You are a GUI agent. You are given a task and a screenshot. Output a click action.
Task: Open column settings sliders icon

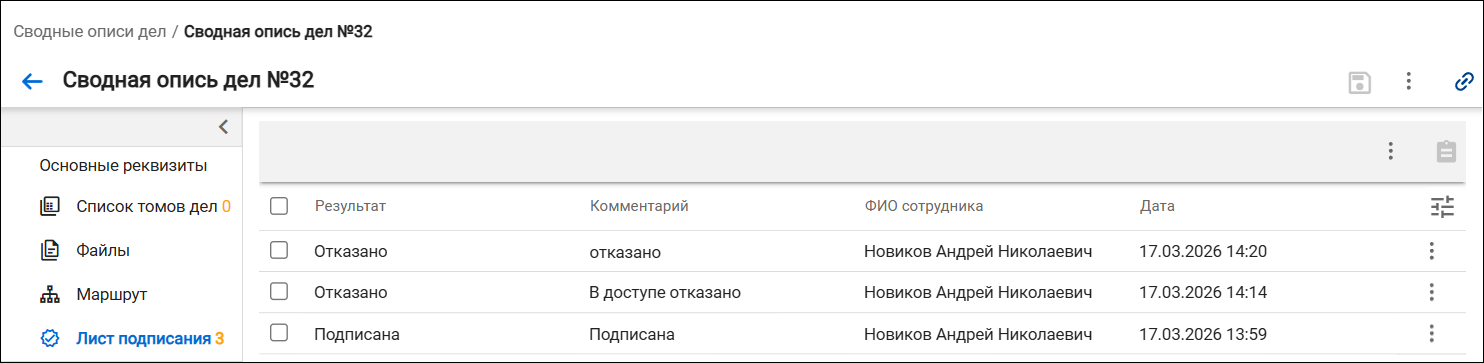(1442, 207)
